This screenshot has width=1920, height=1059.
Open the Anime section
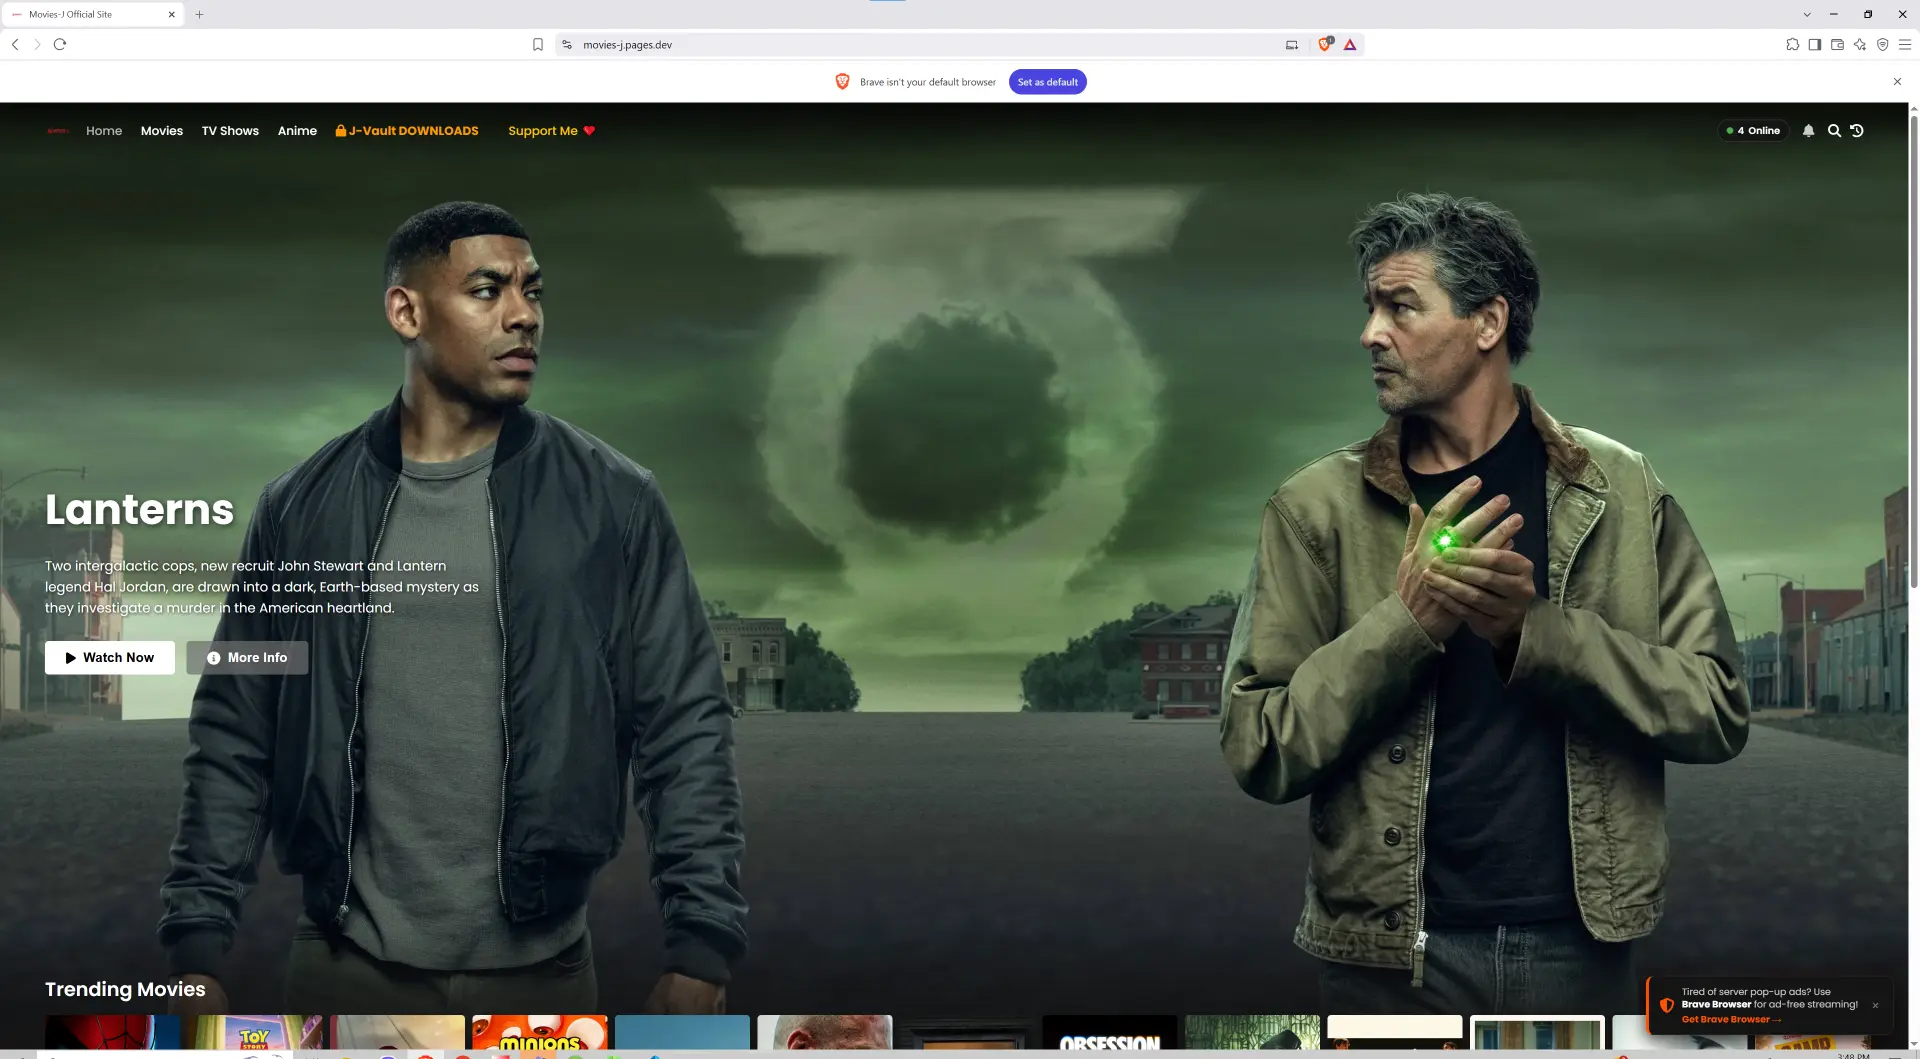297,131
